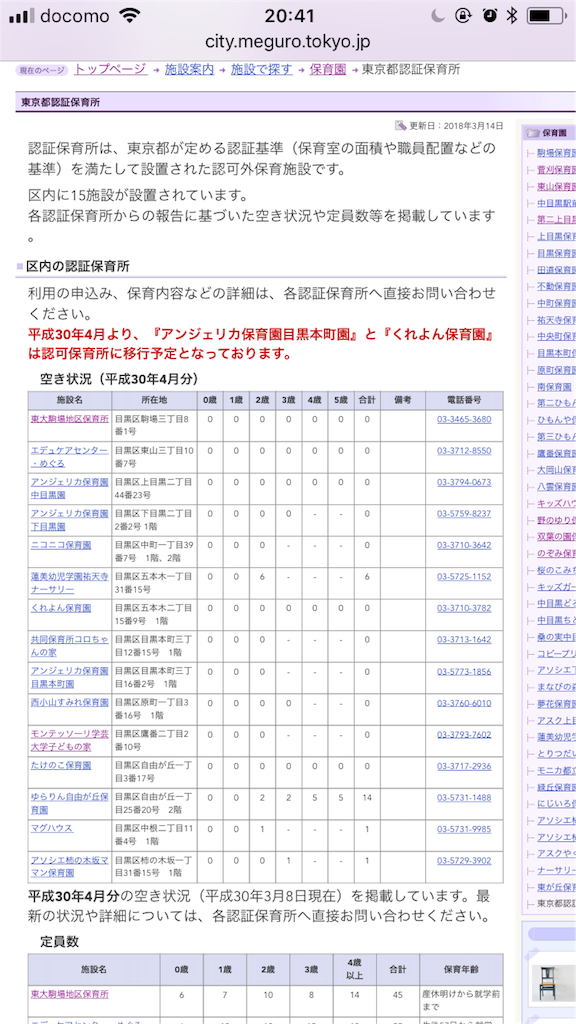Tap the city.meguro.tokyo.jp address bar

click(288, 42)
